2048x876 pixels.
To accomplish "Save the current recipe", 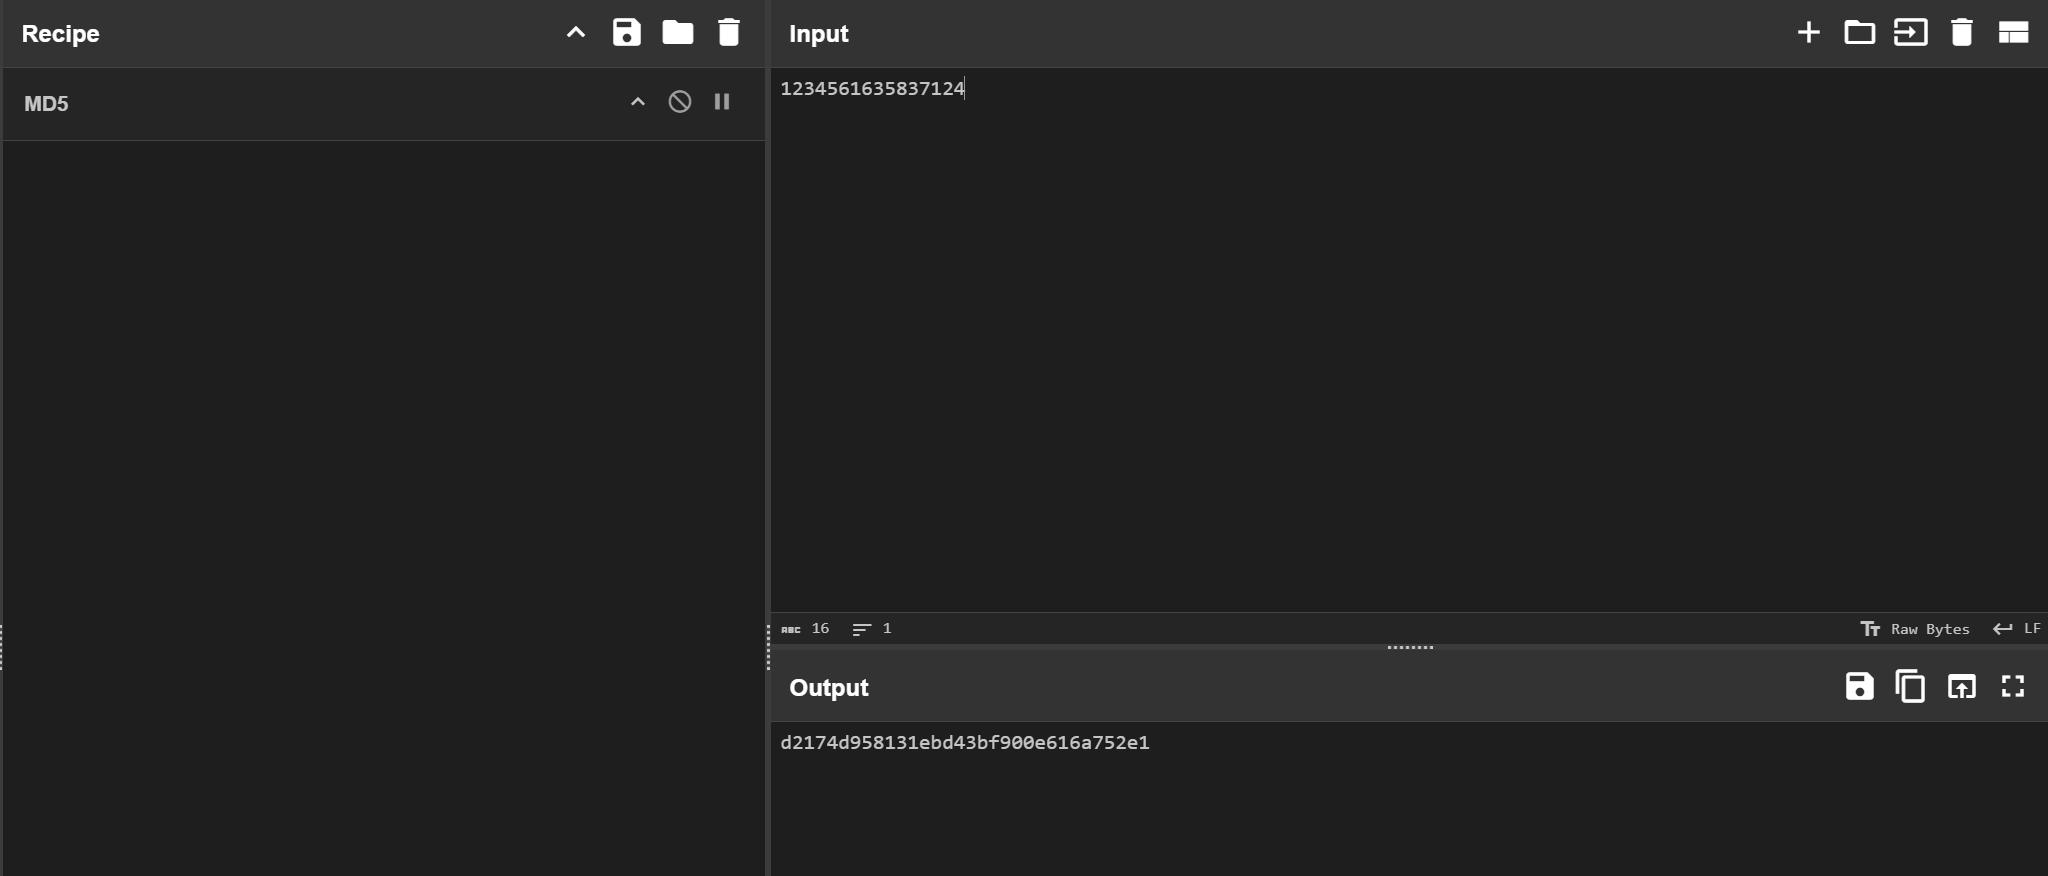I will [627, 32].
